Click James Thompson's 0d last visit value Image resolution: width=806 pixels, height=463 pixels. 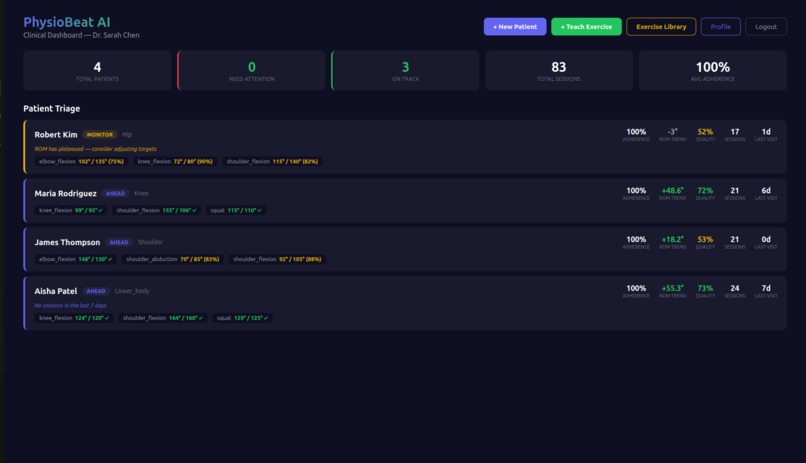pos(766,239)
